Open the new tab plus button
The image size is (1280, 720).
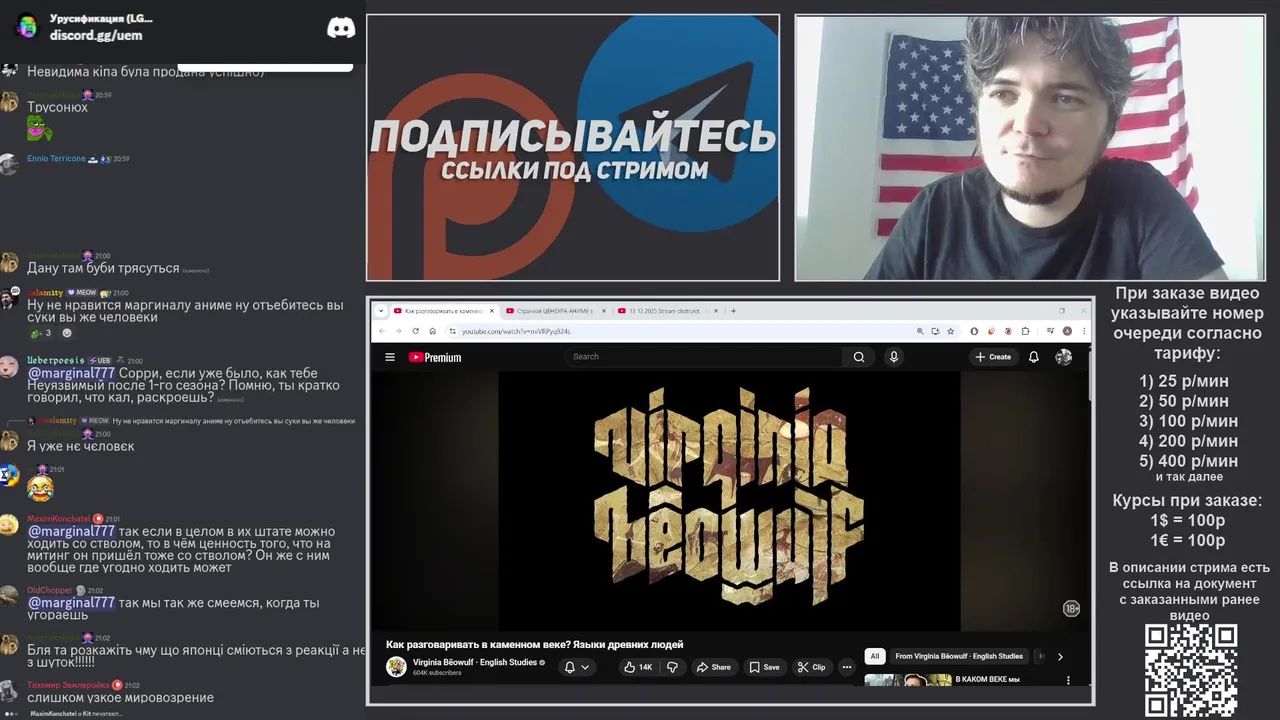tap(733, 311)
